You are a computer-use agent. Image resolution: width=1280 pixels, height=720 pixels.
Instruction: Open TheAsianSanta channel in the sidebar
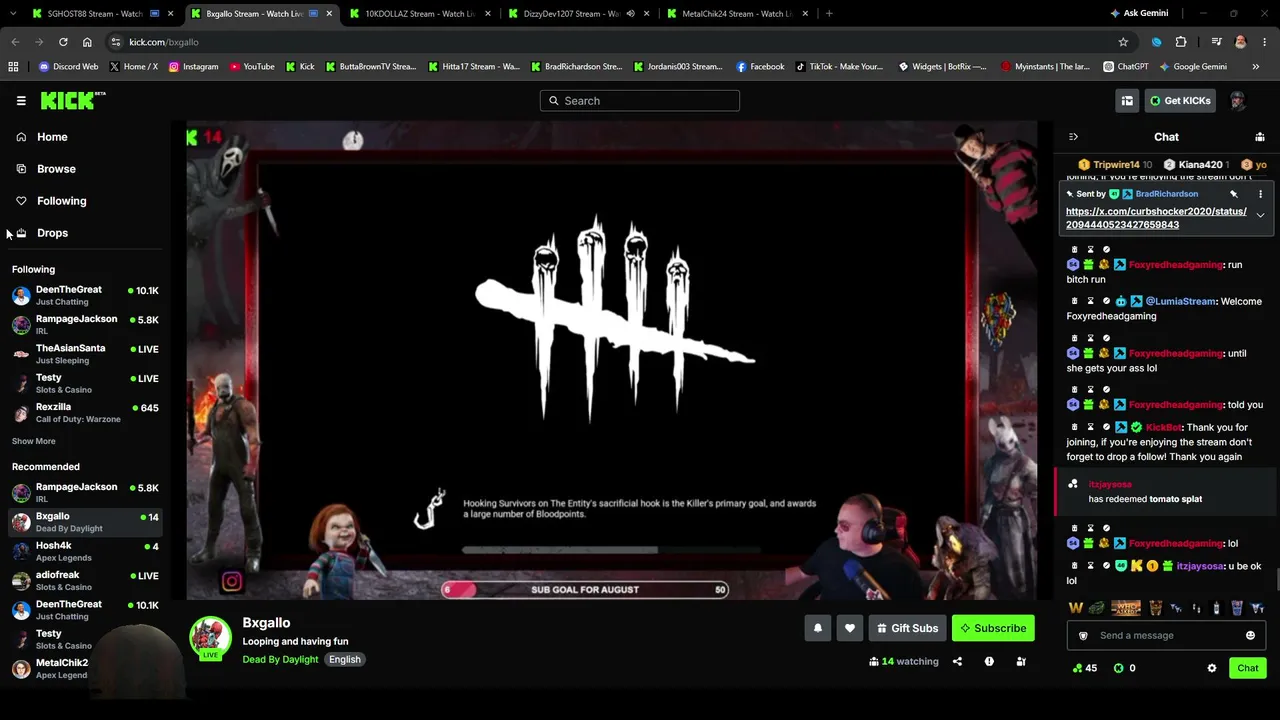coord(86,354)
